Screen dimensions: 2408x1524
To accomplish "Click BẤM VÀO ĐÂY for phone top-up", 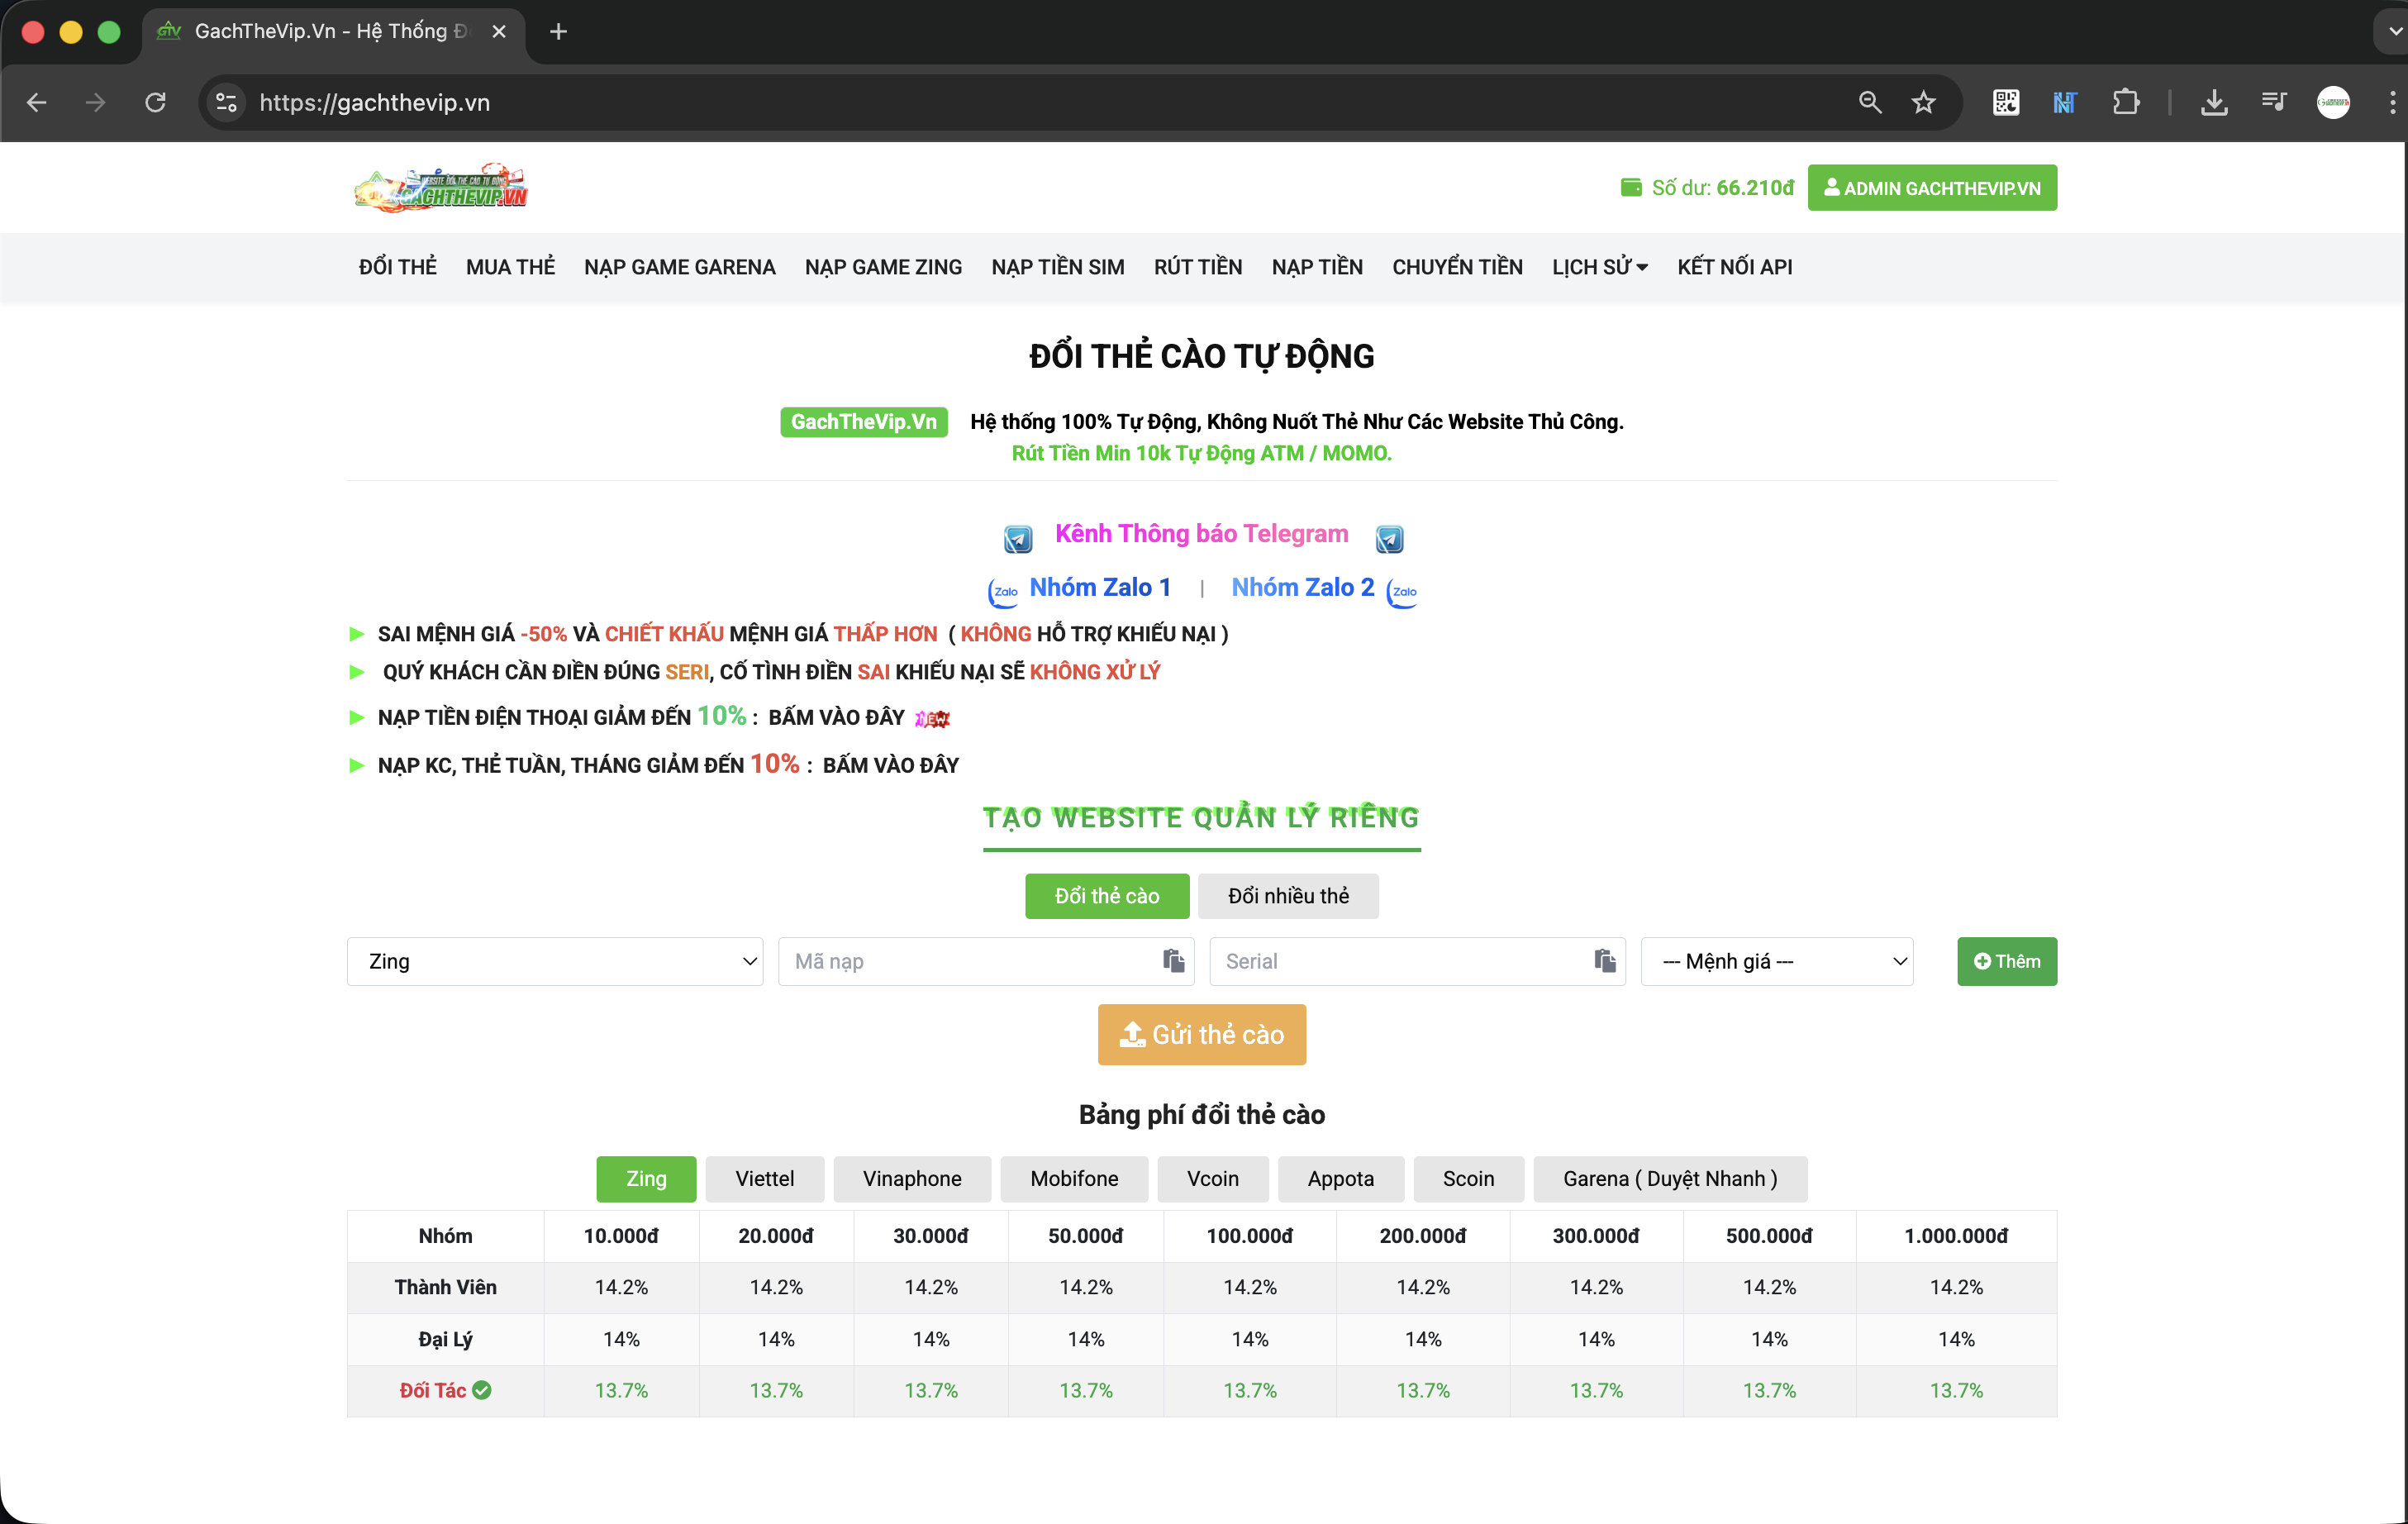I will point(836,718).
